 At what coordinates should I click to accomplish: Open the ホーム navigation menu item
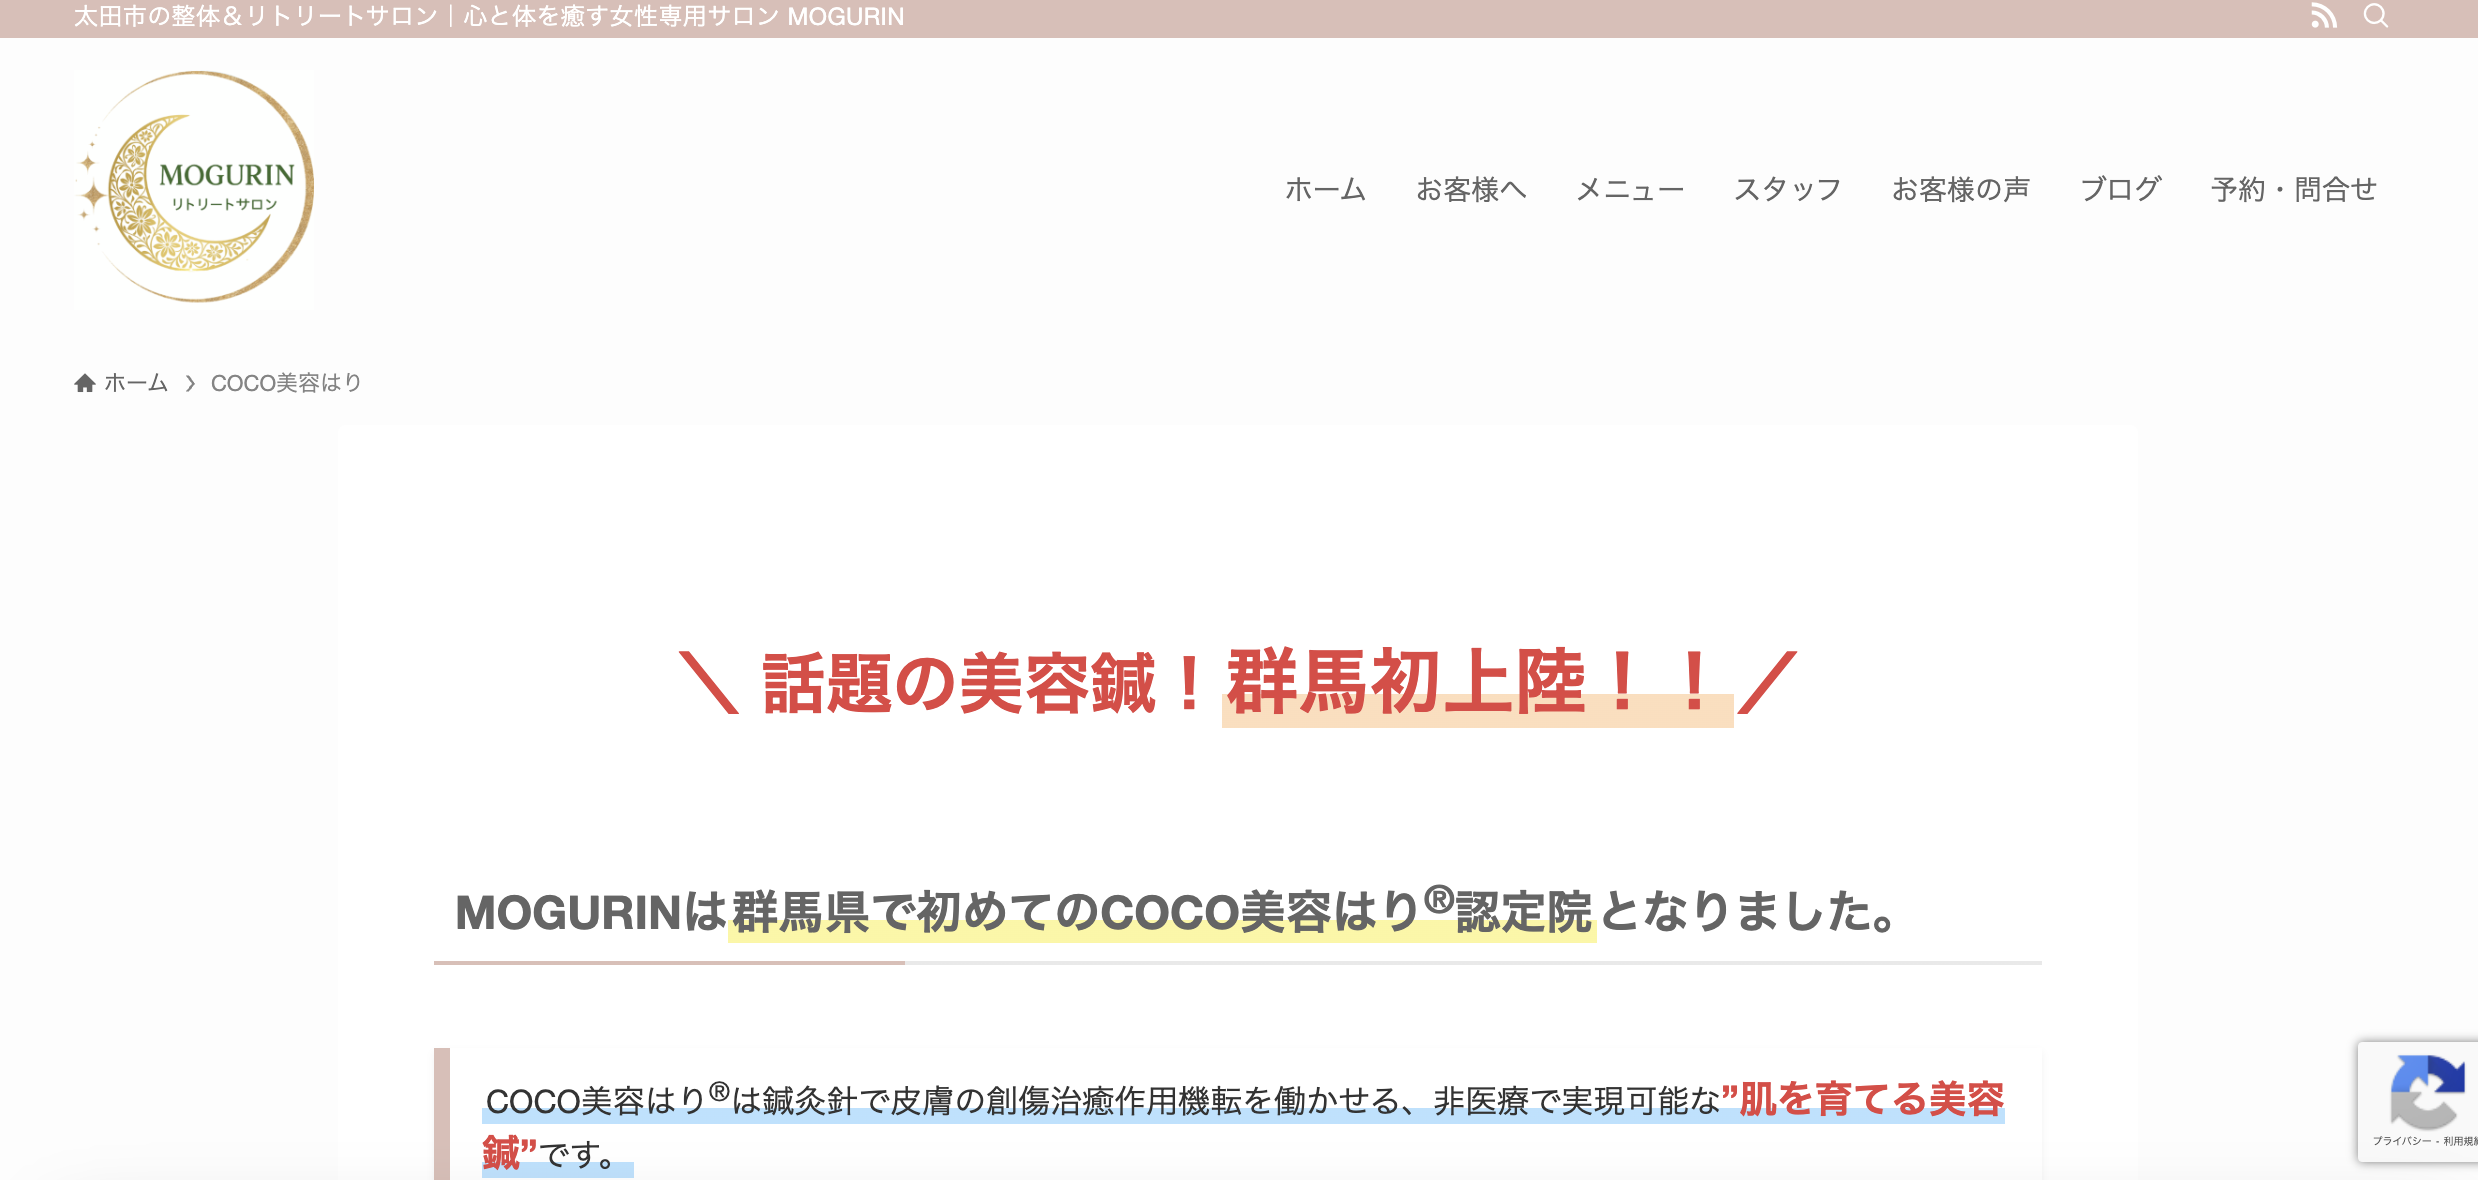pyautogui.click(x=1325, y=189)
